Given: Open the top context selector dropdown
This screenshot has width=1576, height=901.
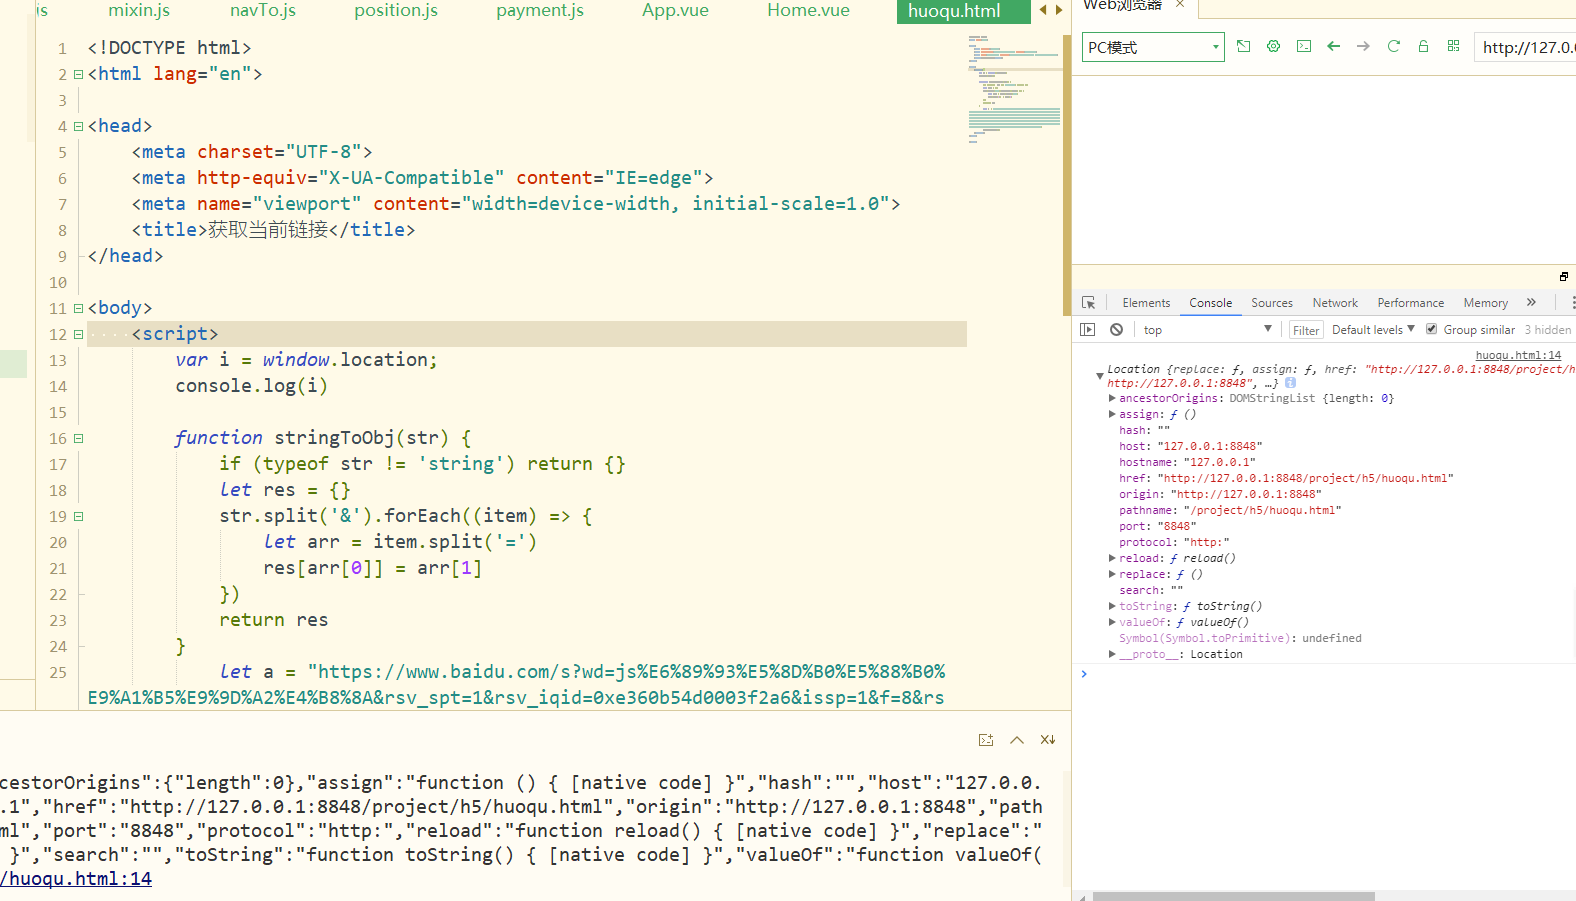Looking at the screenshot, I should point(1208,329).
